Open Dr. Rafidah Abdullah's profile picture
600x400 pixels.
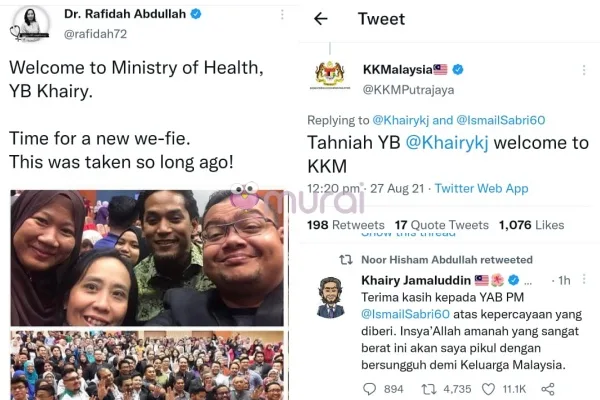pyautogui.click(x=30, y=24)
